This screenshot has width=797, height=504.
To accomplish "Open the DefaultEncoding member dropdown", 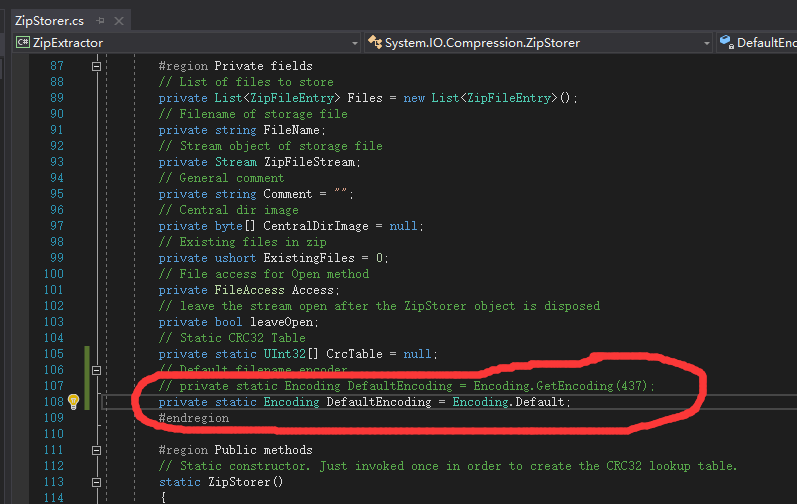I will [x=757, y=43].
